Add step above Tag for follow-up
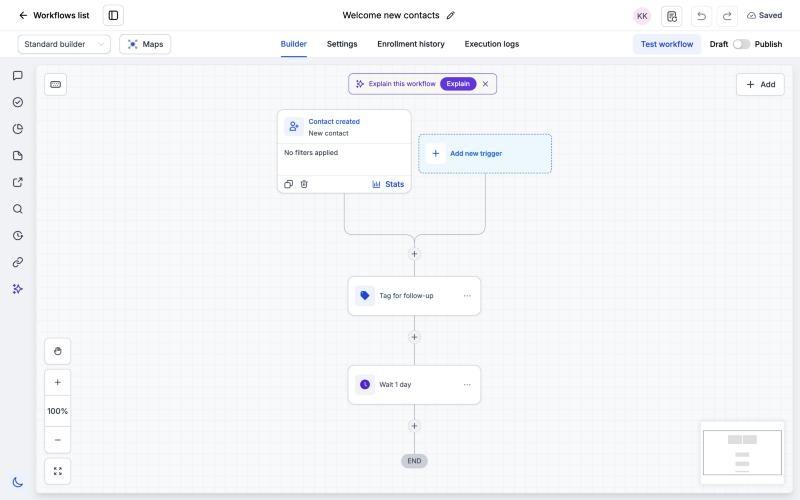The height and width of the screenshot is (500, 800). [414, 254]
